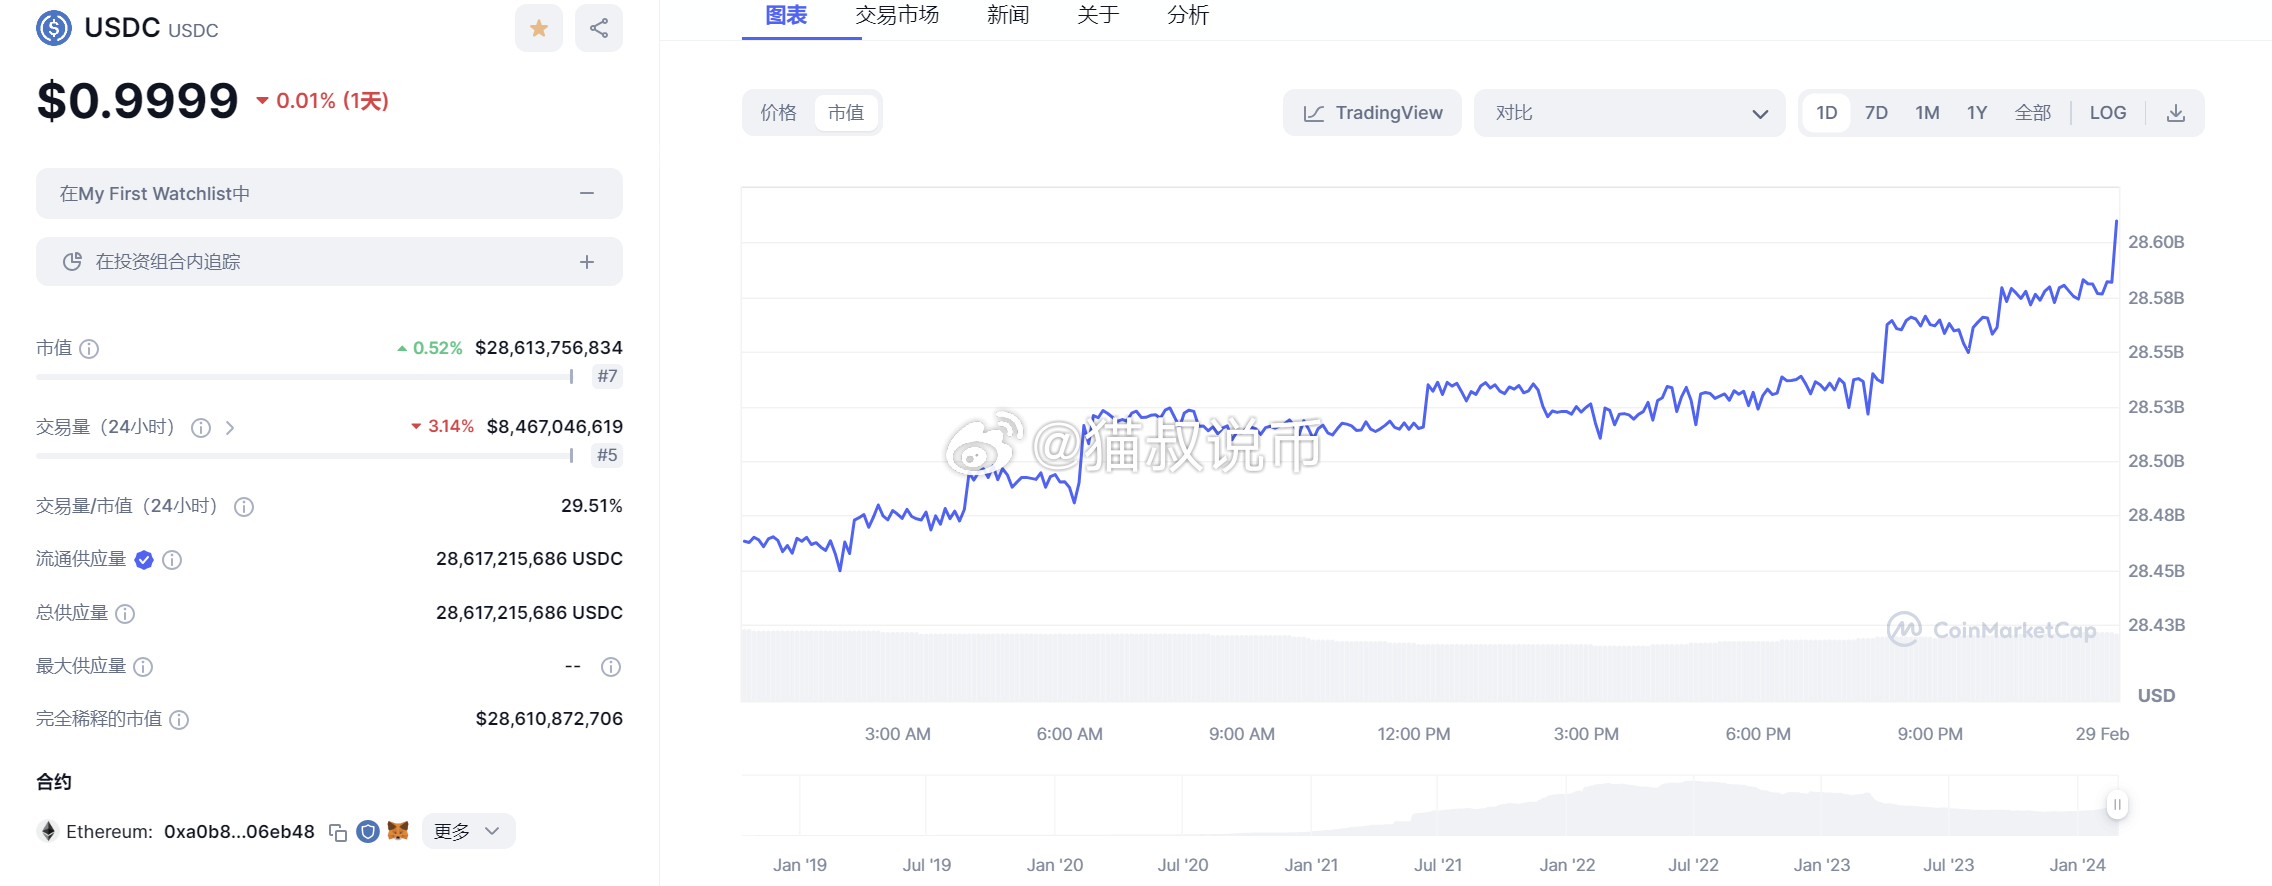Viewport: 2272px width, 886px height.
Task: Expand 交易量 (24小时) chevron arrow
Action: point(230,428)
